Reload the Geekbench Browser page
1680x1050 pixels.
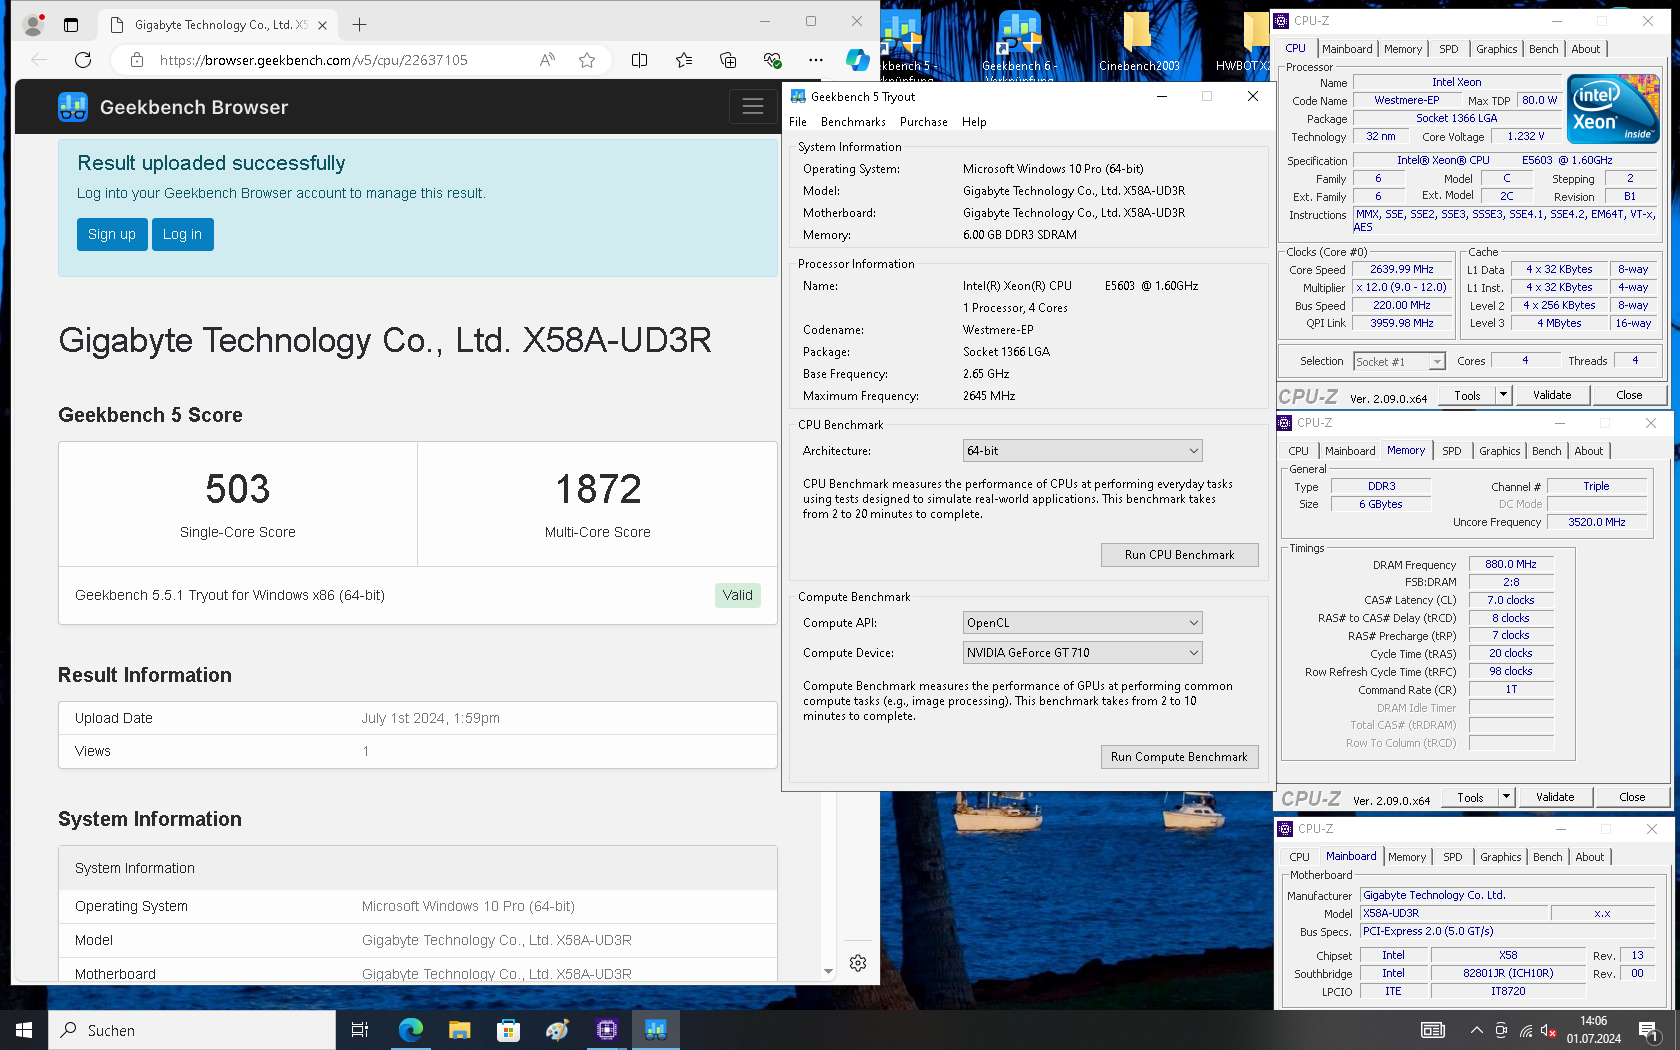pos(83,60)
